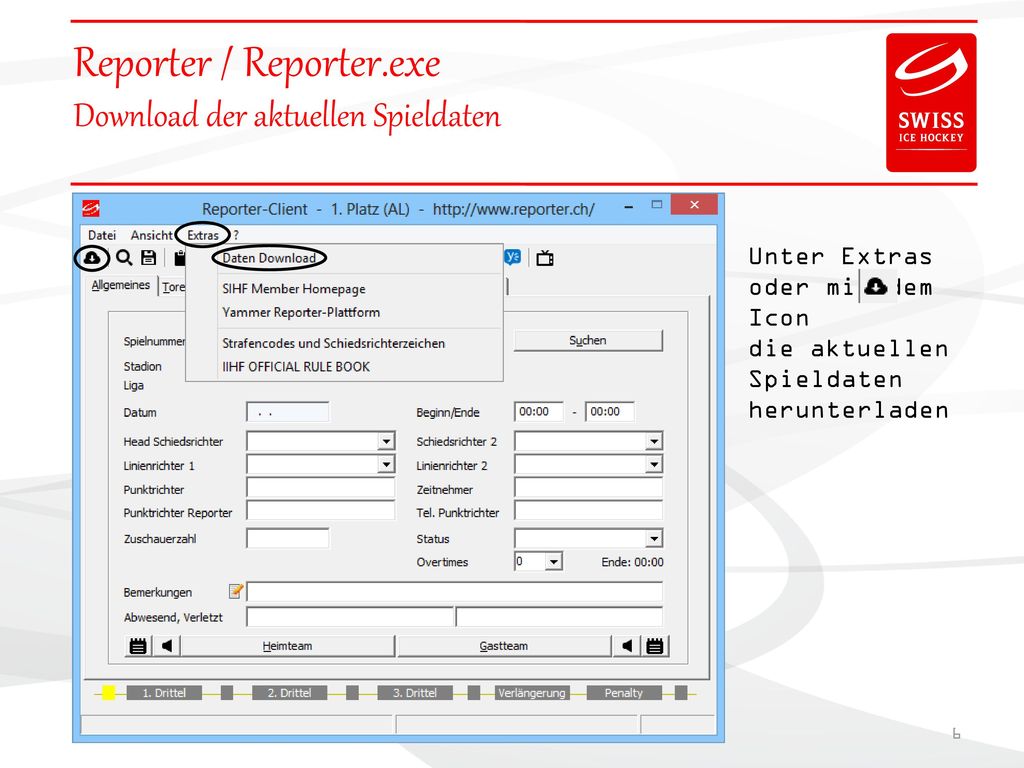
Task: Open Strafencodes und Schiedsrichterzeichen menu entry
Action: [334, 343]
